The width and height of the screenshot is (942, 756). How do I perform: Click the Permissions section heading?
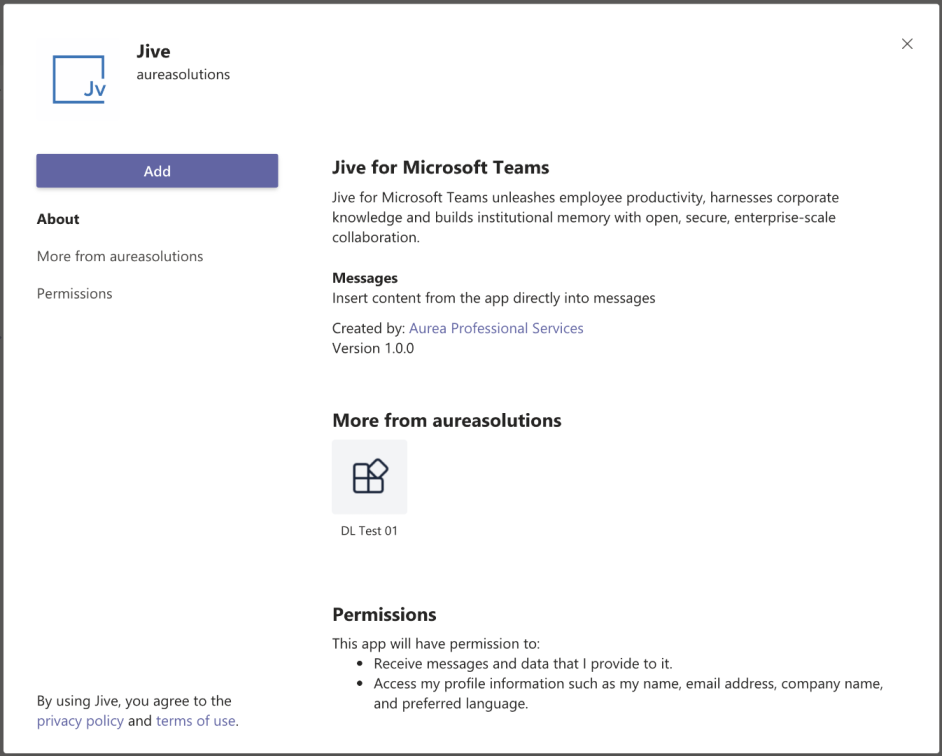click(384, 614)
